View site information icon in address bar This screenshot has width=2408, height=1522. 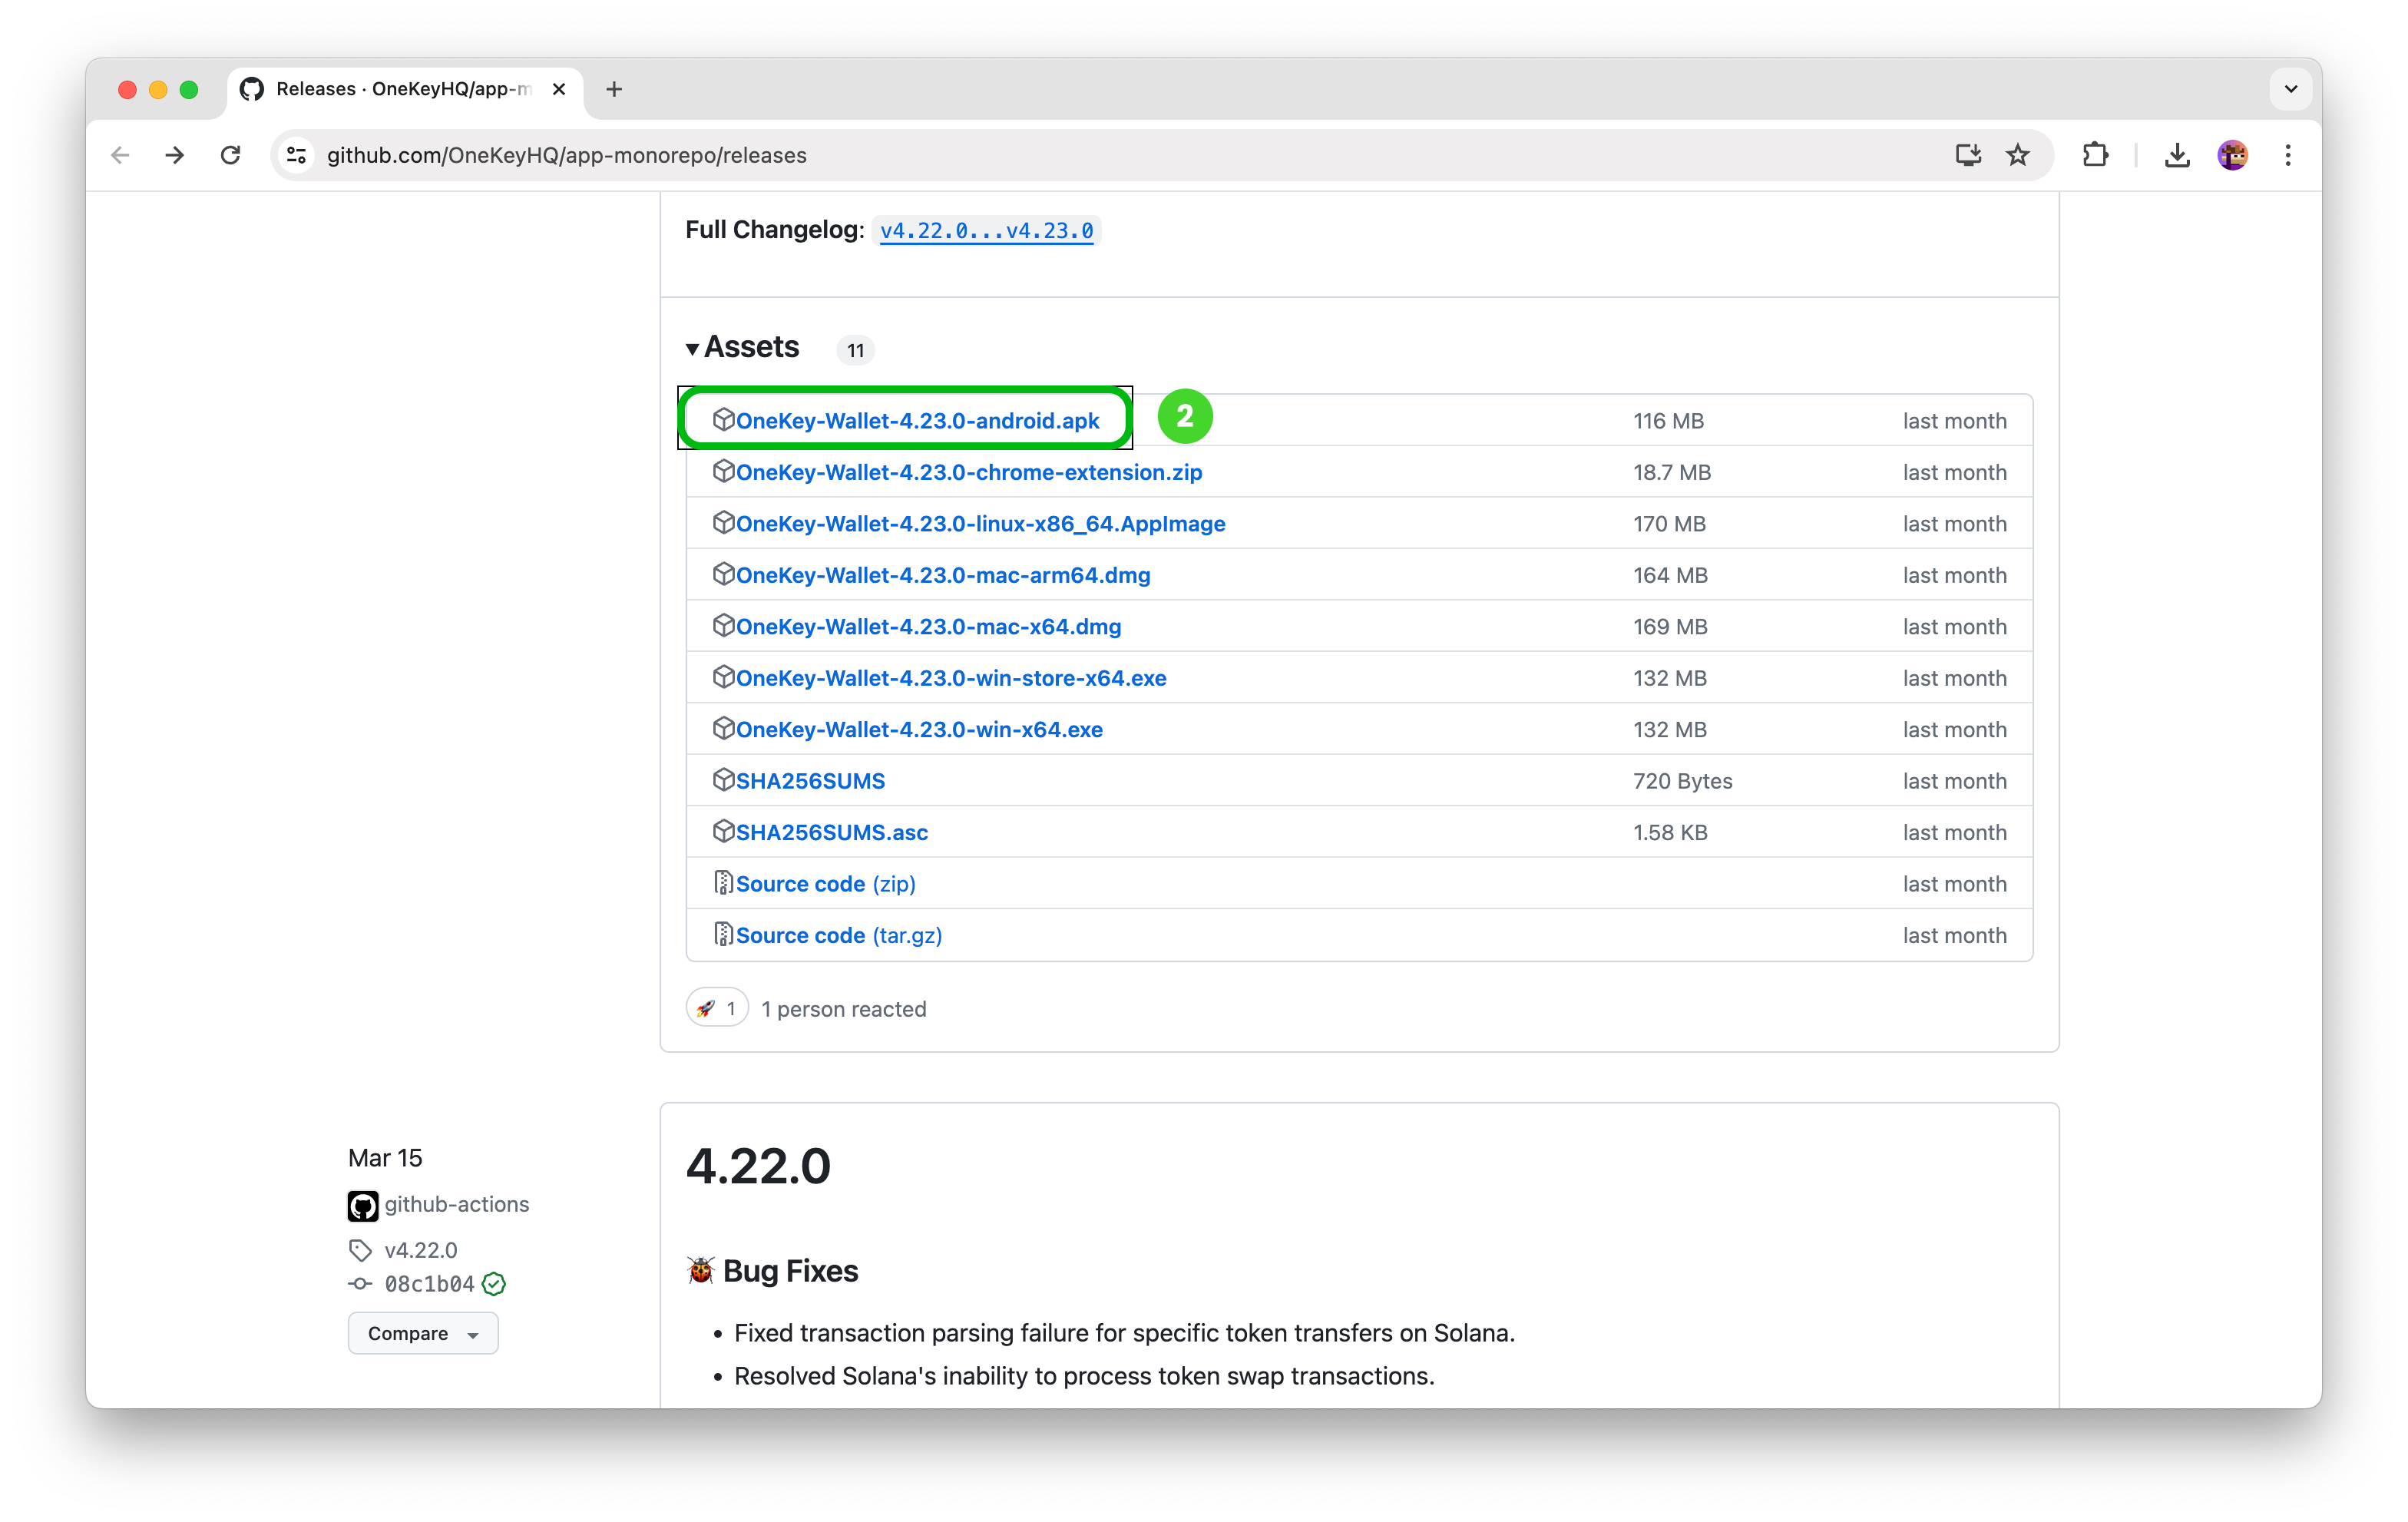296,155
